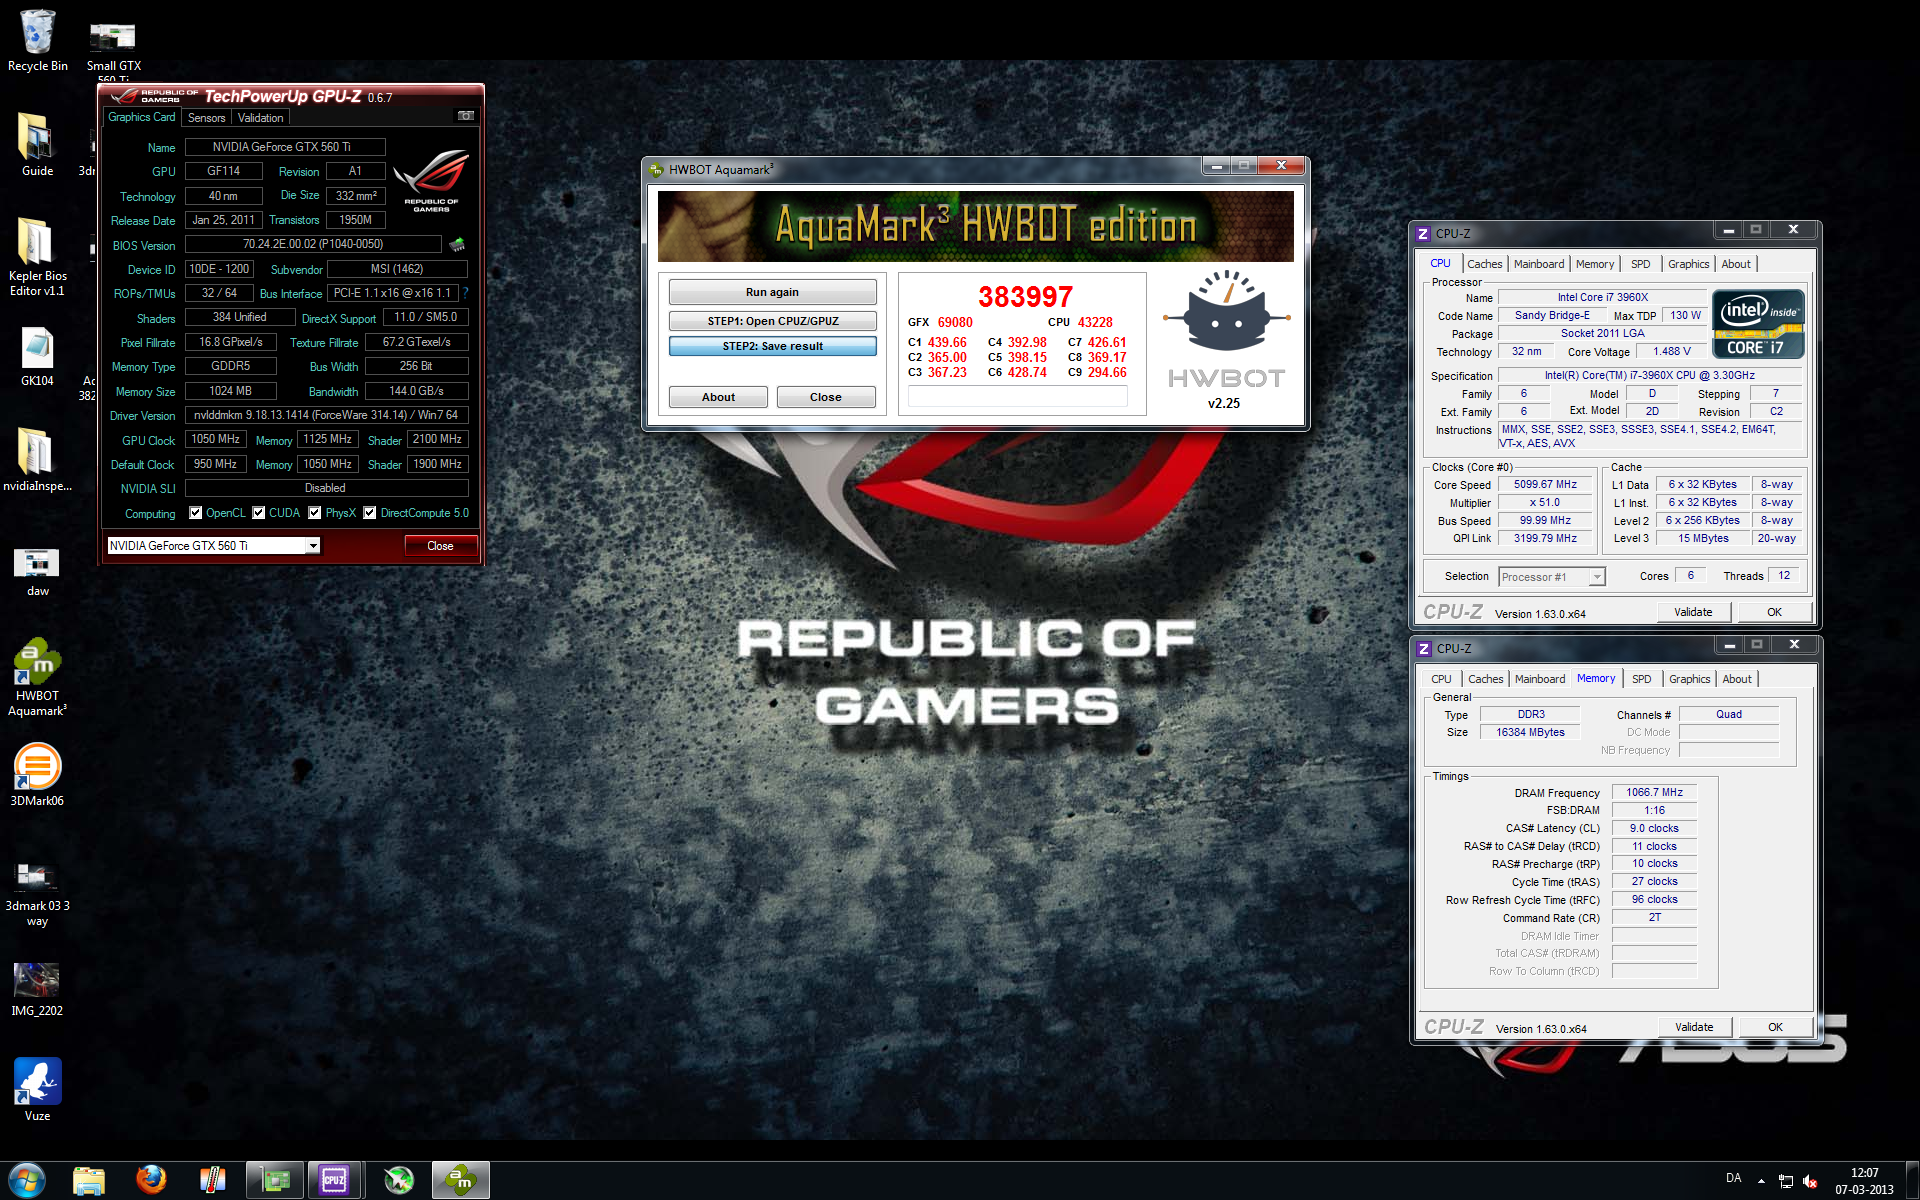Switch to the Validation tab in GPU-Z
Viewport: 1920px width, 1200px height.
coord(260,118)
